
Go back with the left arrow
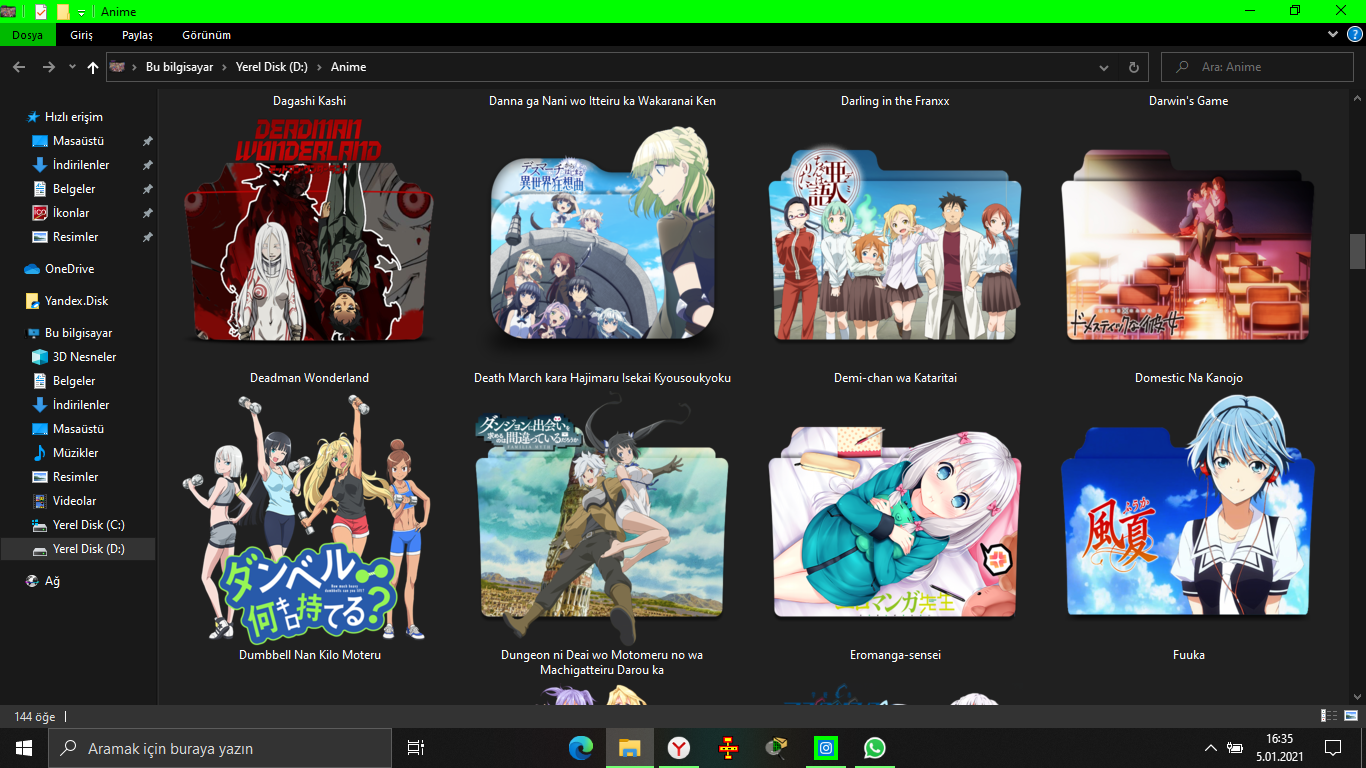coord(19,67)
